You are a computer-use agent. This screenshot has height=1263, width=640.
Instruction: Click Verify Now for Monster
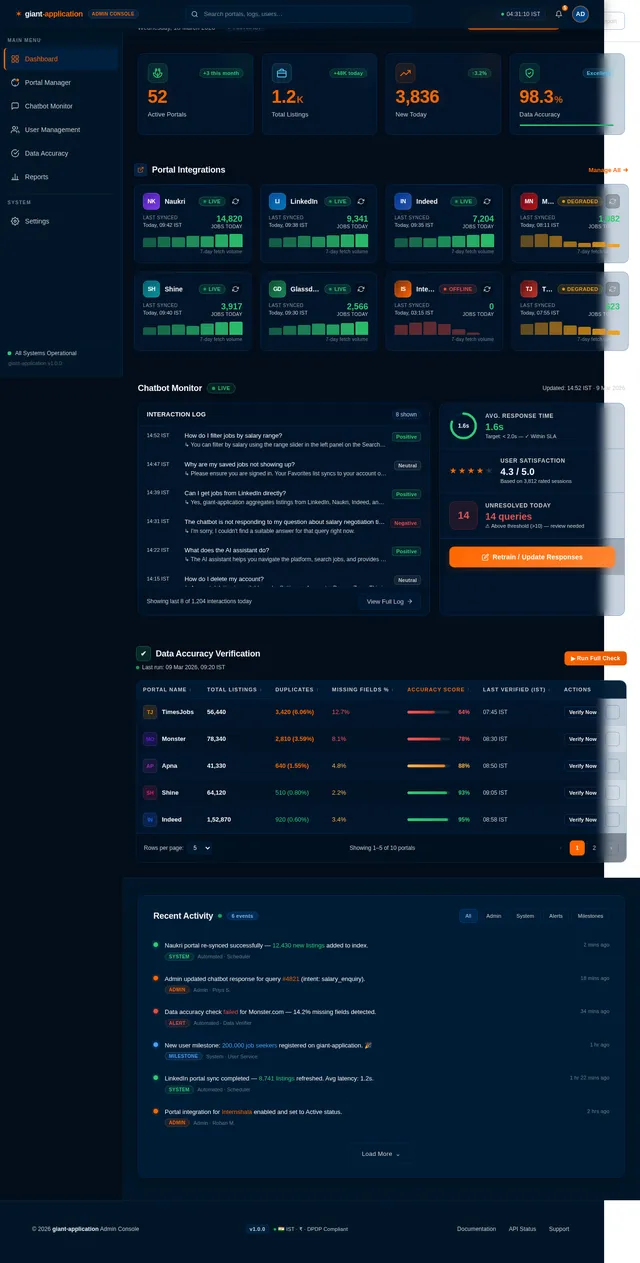coord(582,739)
